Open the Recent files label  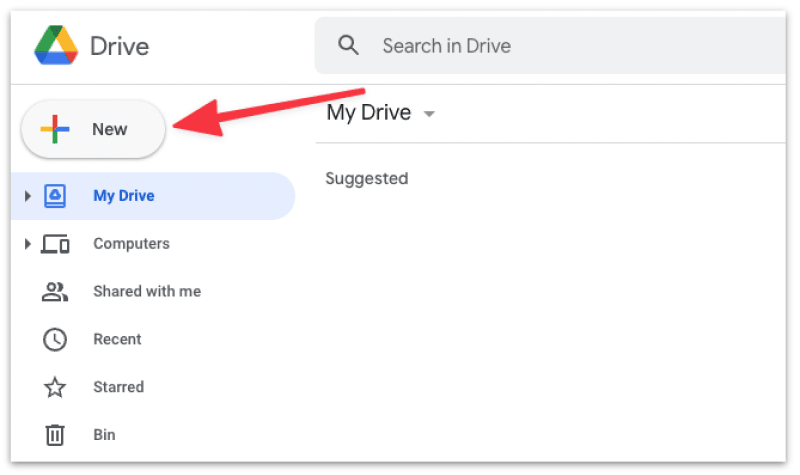click(117, 339)
